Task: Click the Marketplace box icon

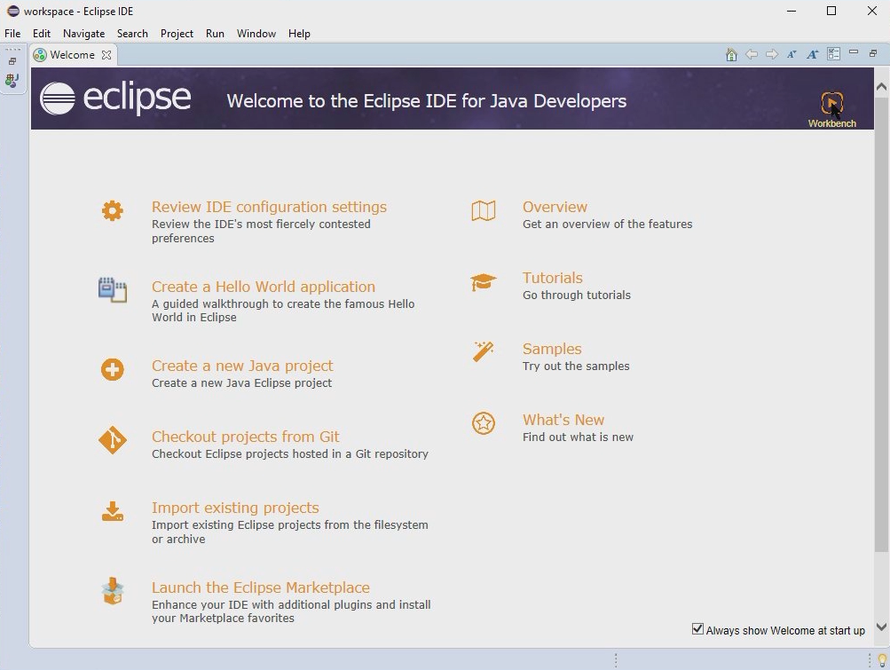Action: (112, 591)
